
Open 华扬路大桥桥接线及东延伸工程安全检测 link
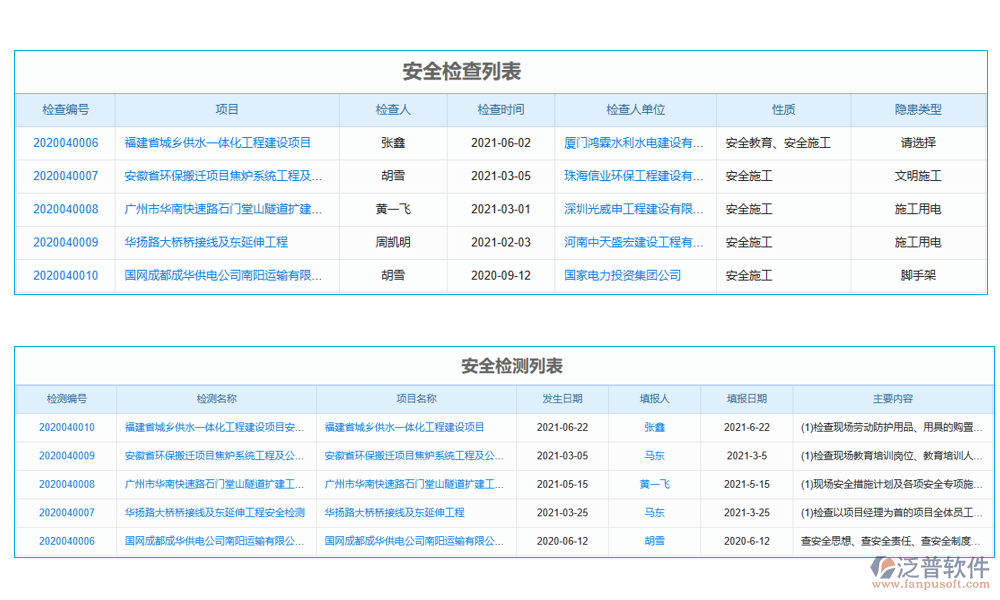pyautogui.click(x=215, y=512)
